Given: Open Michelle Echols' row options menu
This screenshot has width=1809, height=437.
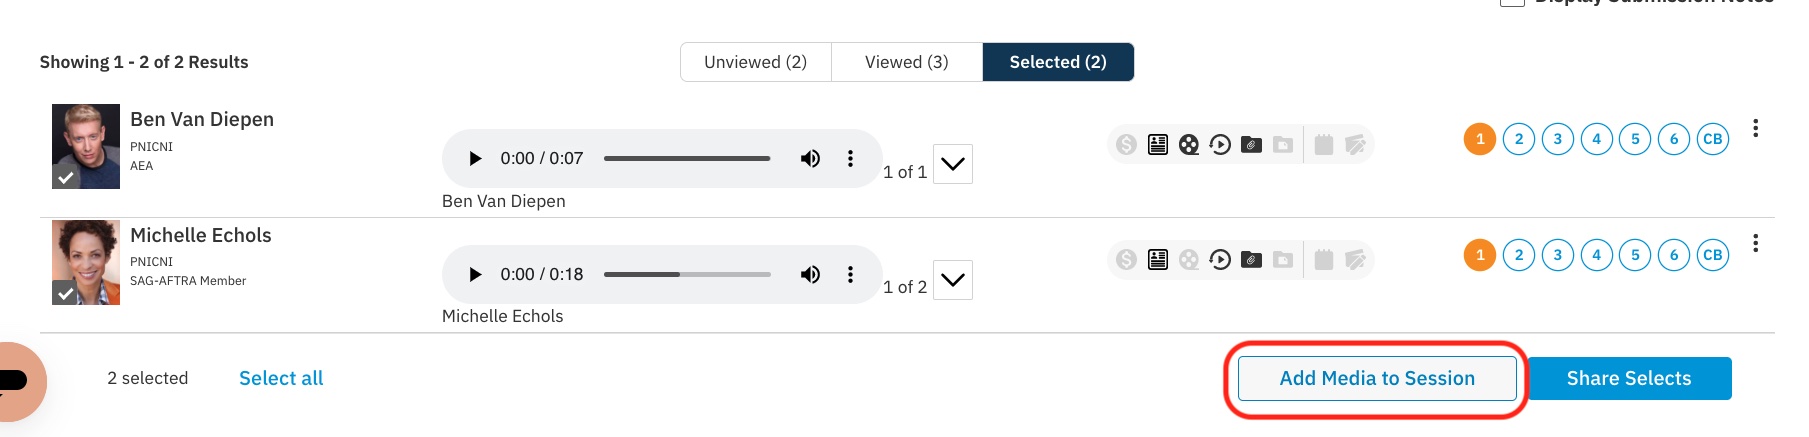Looking at the screenshot, I should 1755,244.
